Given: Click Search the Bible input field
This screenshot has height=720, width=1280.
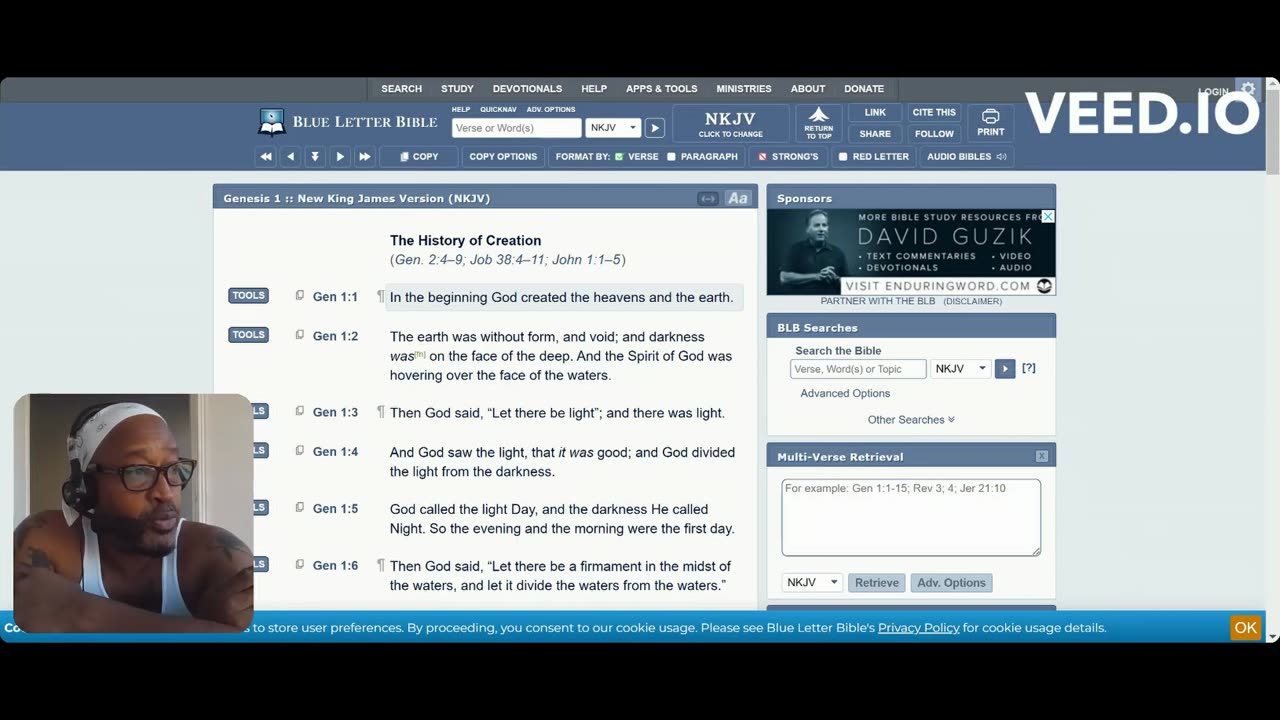Looking at the screenshot, I should coord(858,369).
